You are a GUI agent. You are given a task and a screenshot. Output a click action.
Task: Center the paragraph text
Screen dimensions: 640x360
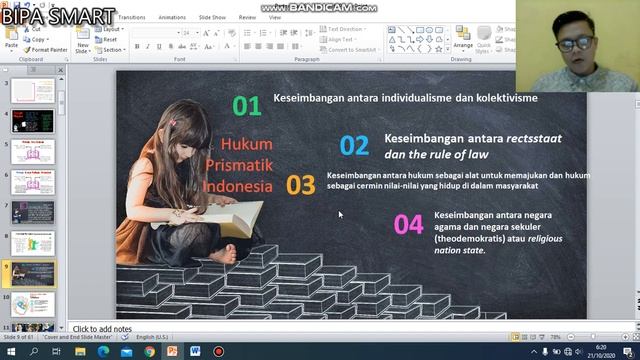tap(258, 47)
